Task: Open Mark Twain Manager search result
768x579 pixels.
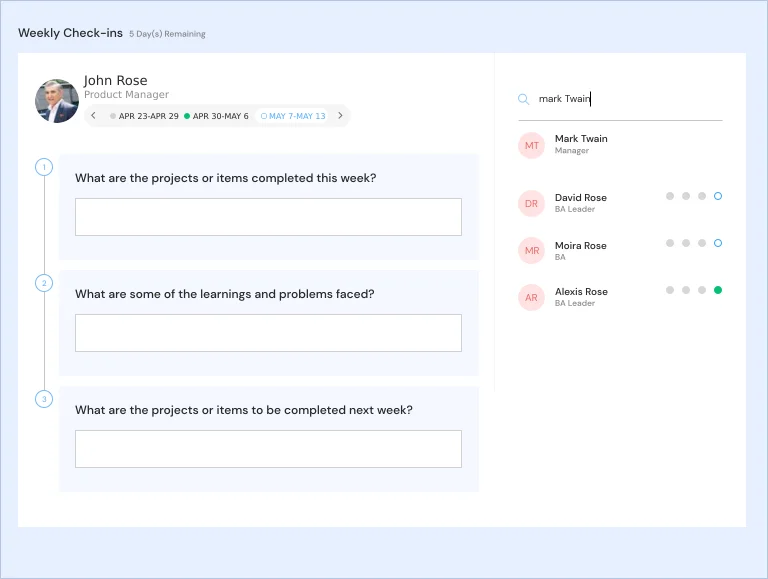Action: click(x=581, y=144)
